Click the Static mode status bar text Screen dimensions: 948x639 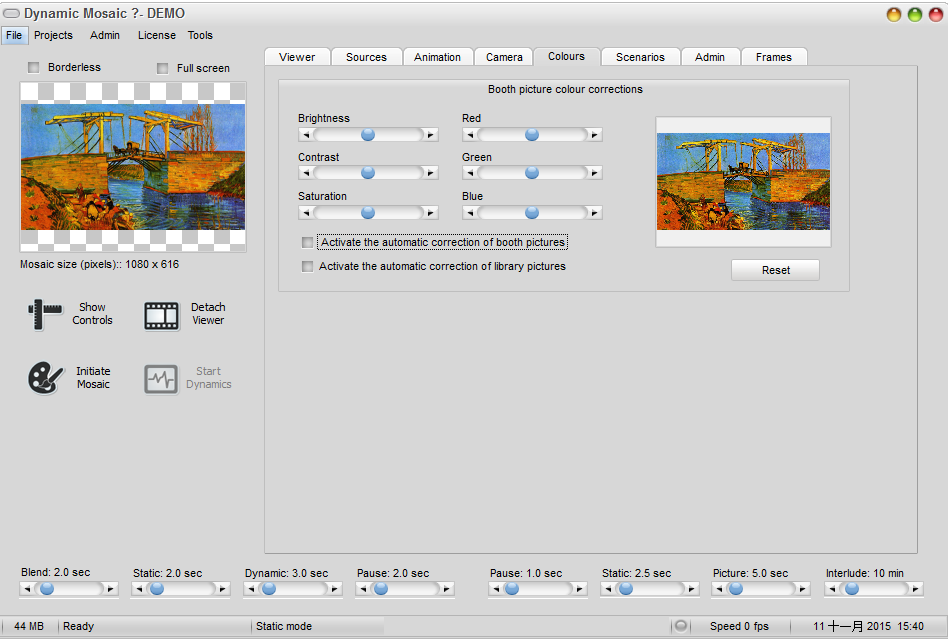pyautogui.click(x=284, y=626)
